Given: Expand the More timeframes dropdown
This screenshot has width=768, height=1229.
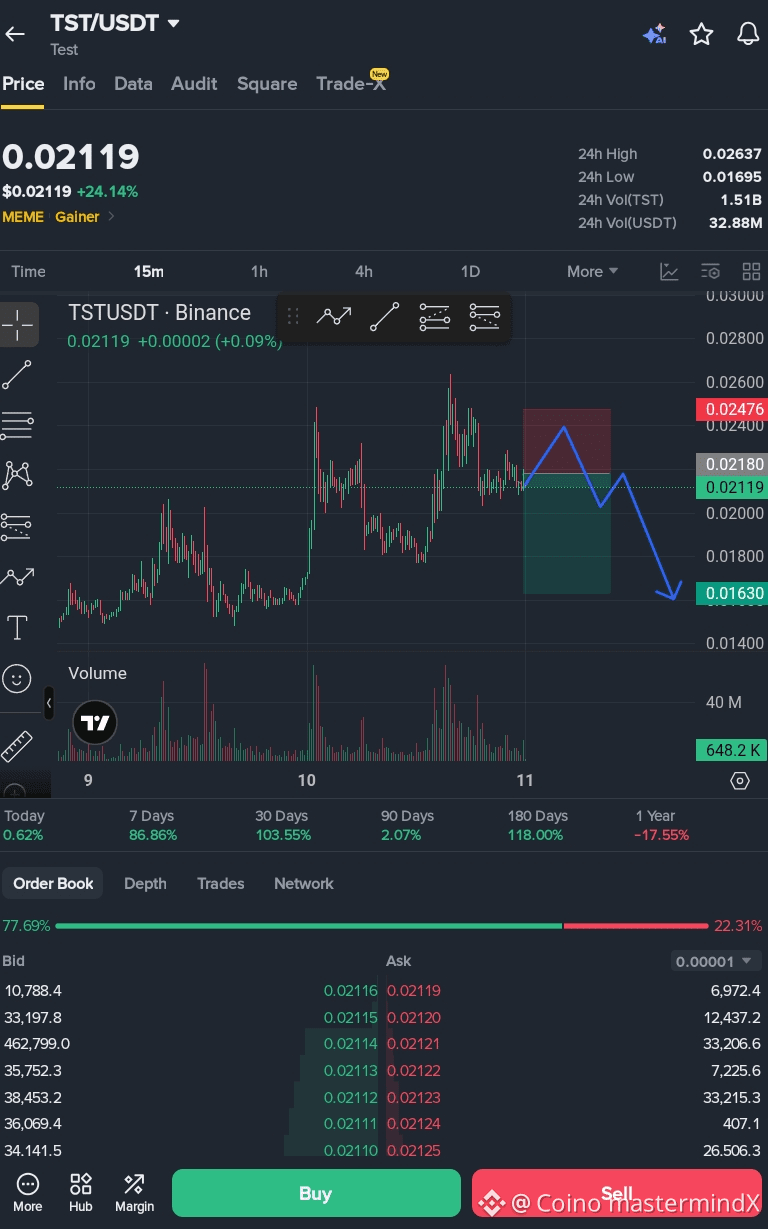Looking at the screenshot, I should pos(592,271).
